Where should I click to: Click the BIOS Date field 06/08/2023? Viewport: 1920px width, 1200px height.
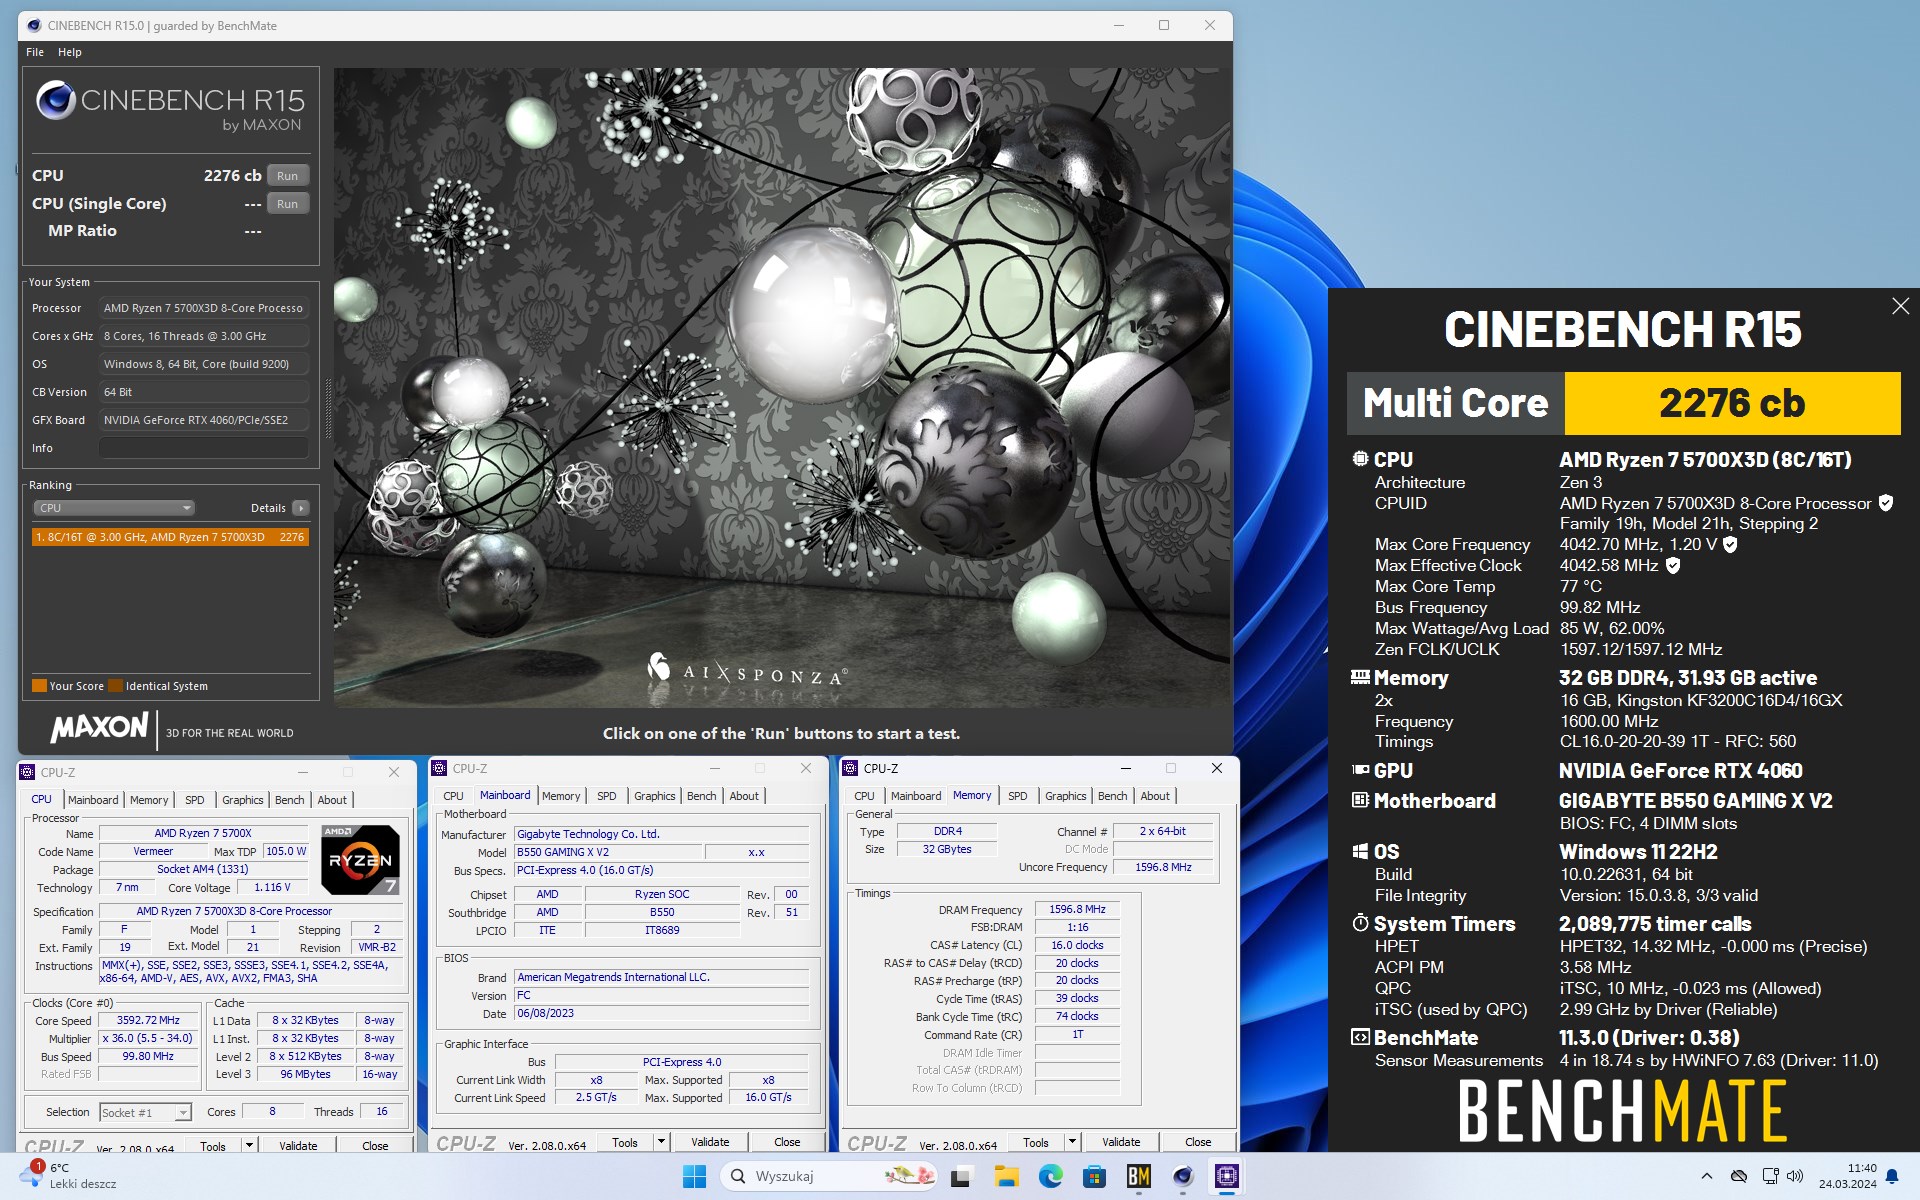click(x=661, y=1013)
